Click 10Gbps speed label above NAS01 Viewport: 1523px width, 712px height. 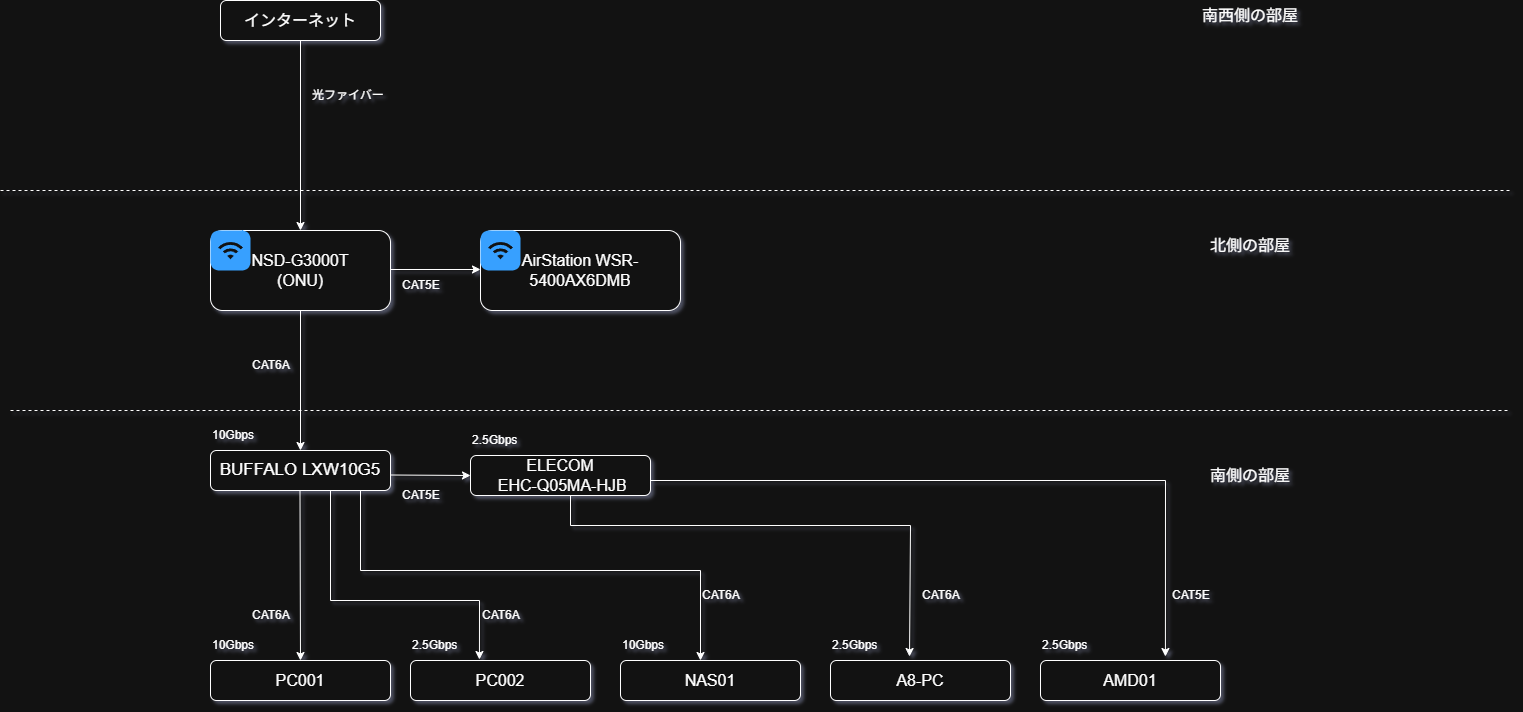pyautogui.click(x=643, y=645)
